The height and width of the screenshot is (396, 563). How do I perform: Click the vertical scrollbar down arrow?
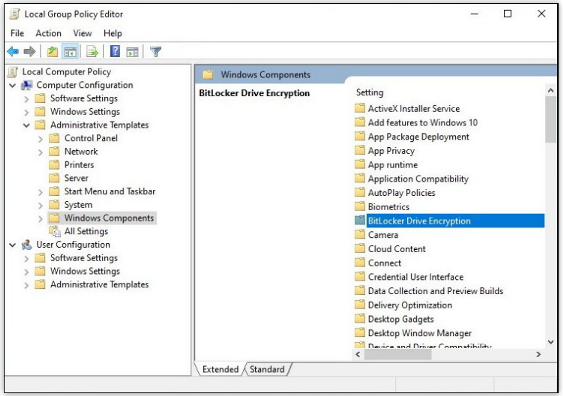(551, 342)
